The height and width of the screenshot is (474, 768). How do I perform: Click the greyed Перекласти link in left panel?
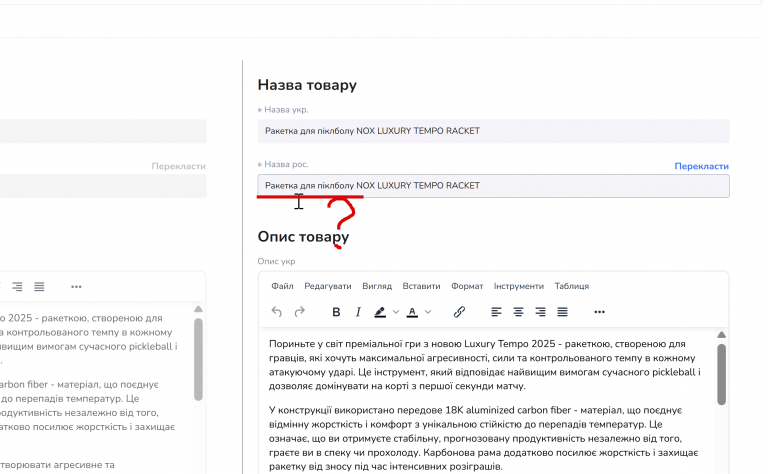(x=178, y=166)
